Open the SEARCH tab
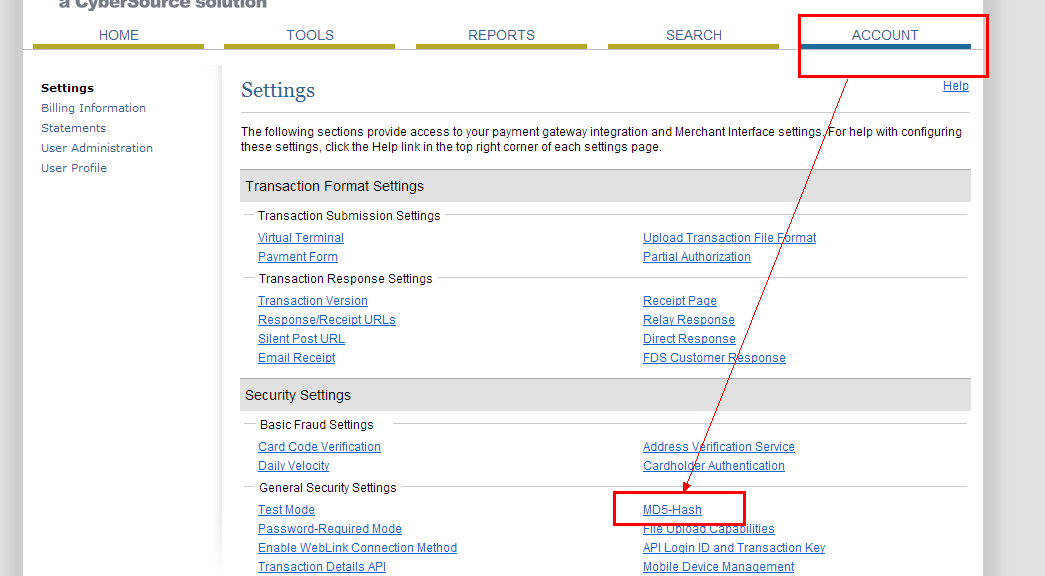The width and height of the screenshot is (1045, 576). pos(694,35)
